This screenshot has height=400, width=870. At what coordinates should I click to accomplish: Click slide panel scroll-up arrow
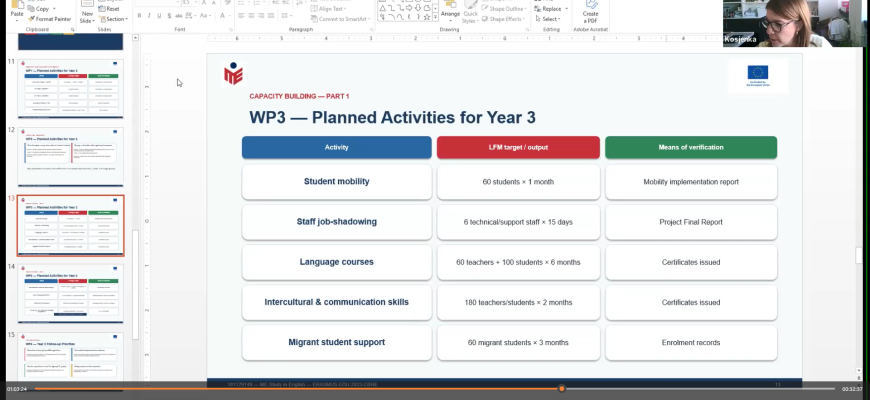pos(135,38)
